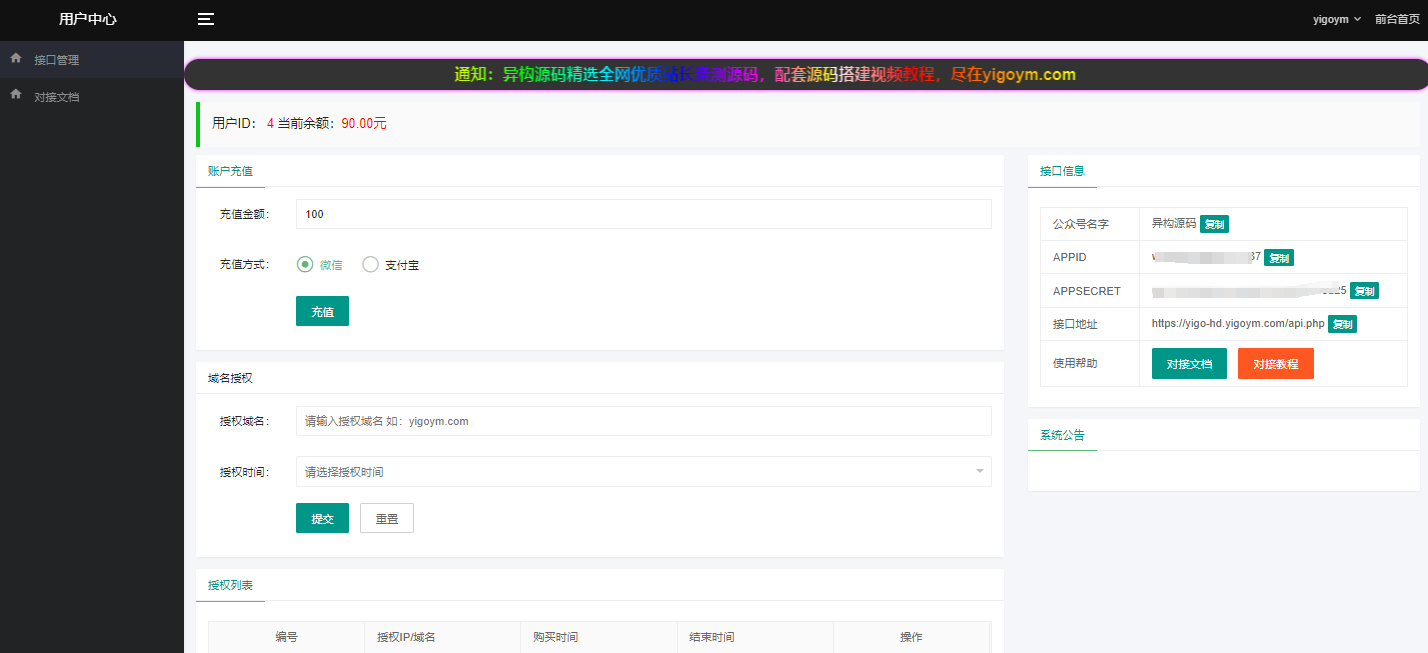
Task: Open 接口管理 in the sidebar
Action: click(56, 60)
